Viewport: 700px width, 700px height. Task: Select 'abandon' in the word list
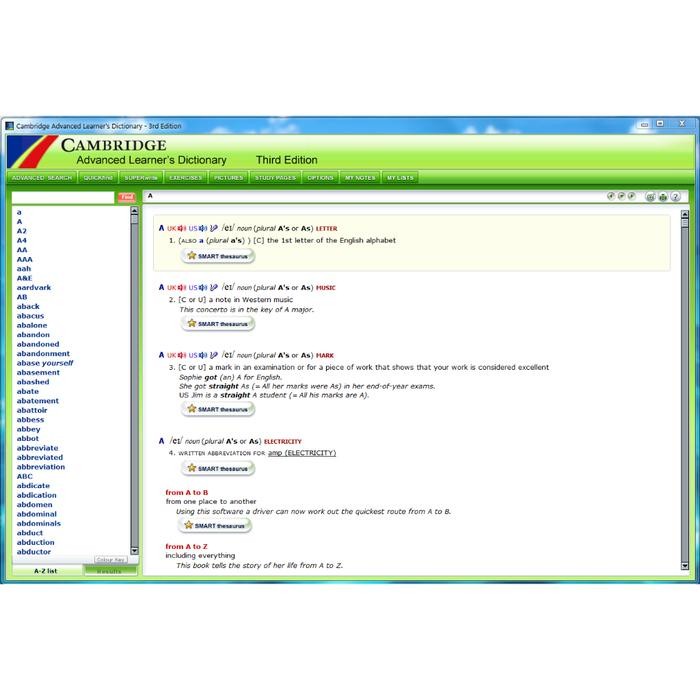33,334
